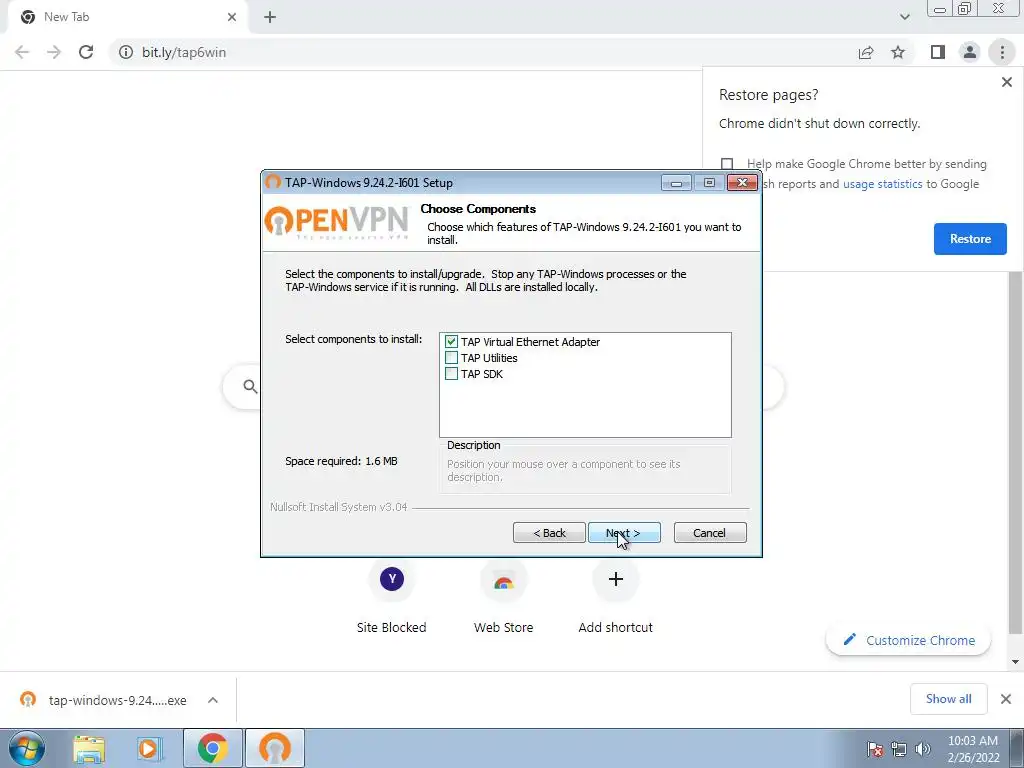The image size is (1024, 768).
Task: Click Next in the TAP-Windows setup
Action: [x=624, y=533]
